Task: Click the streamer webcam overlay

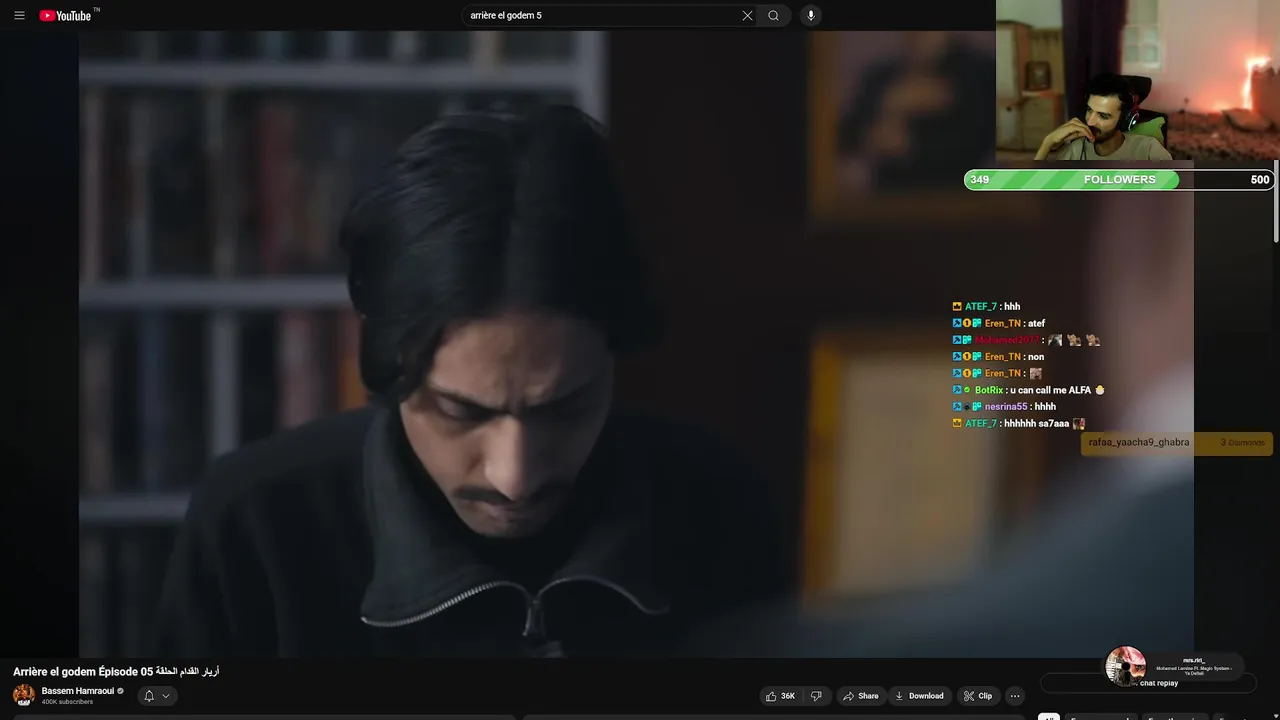Action: (x=1138, y=80)
